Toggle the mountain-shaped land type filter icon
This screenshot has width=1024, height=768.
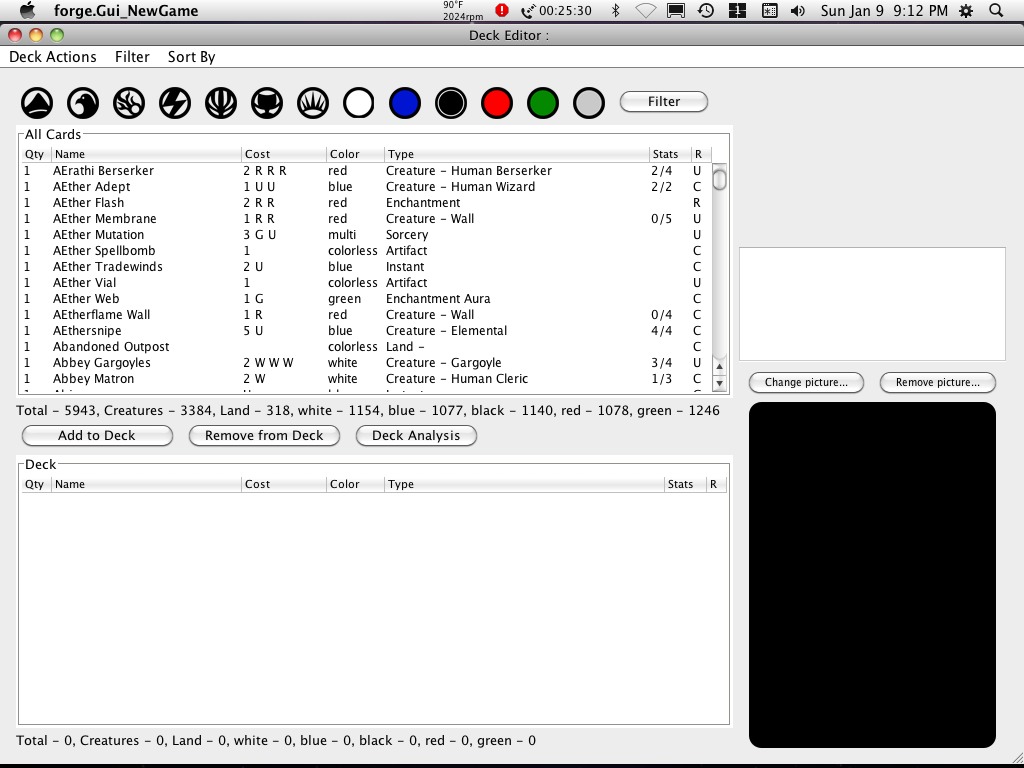pyautogui.click(x=37, y=102)
